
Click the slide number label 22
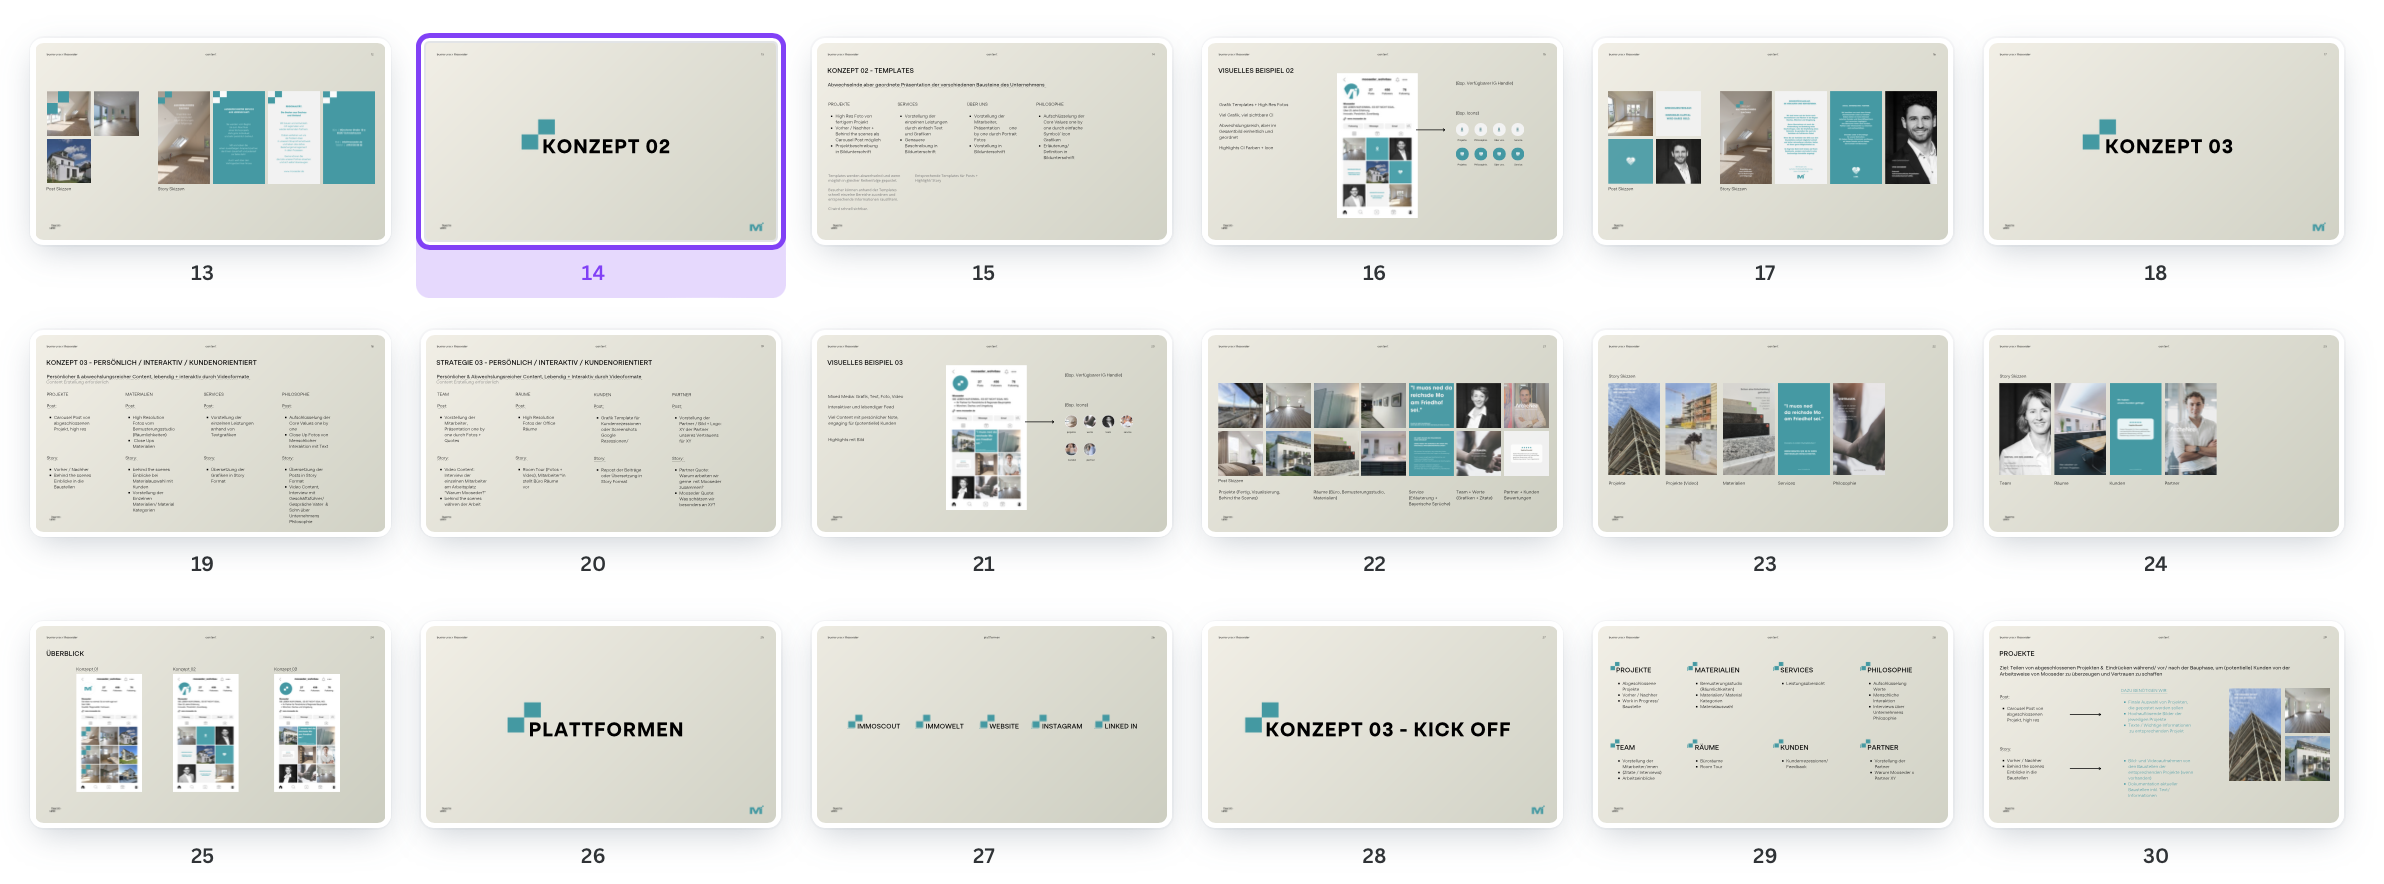click(1374, 564)
